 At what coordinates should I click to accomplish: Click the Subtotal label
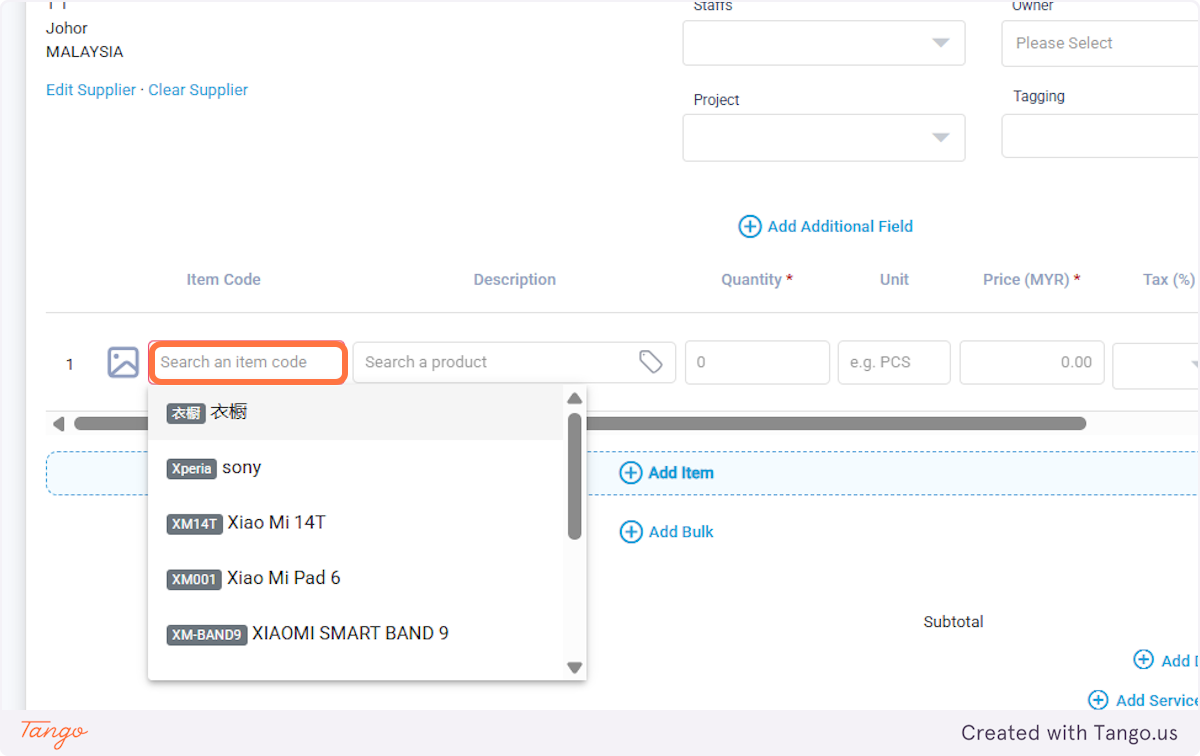953,622
